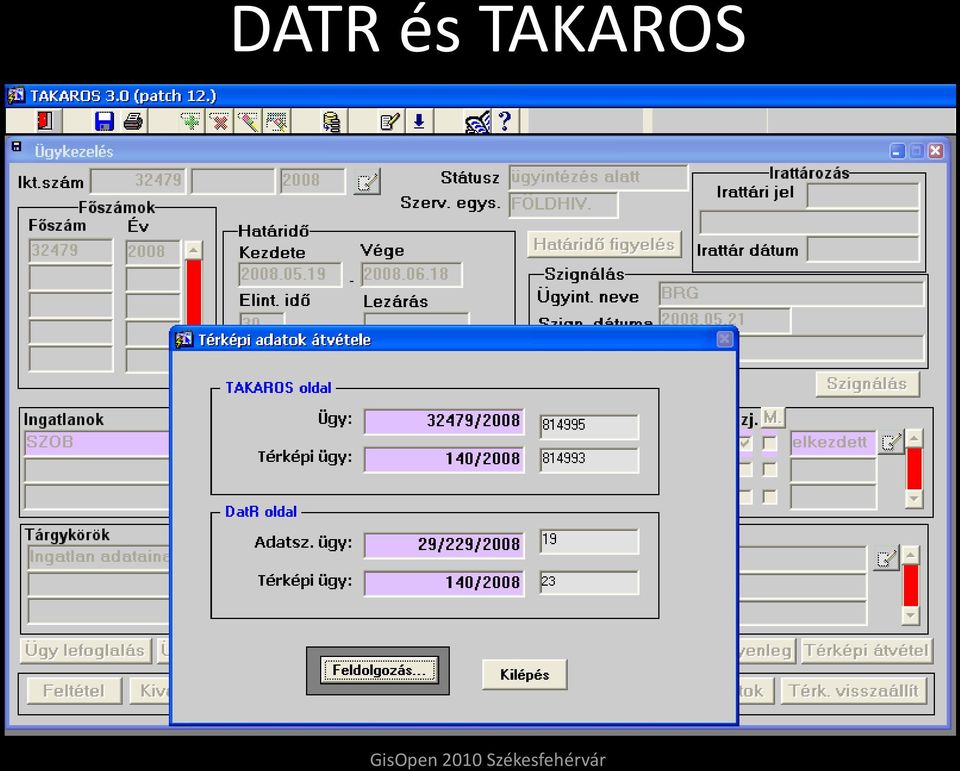Minimize the Ügykezelés child window
Viewport: 960px width, 771px height.
pos(898,151)
